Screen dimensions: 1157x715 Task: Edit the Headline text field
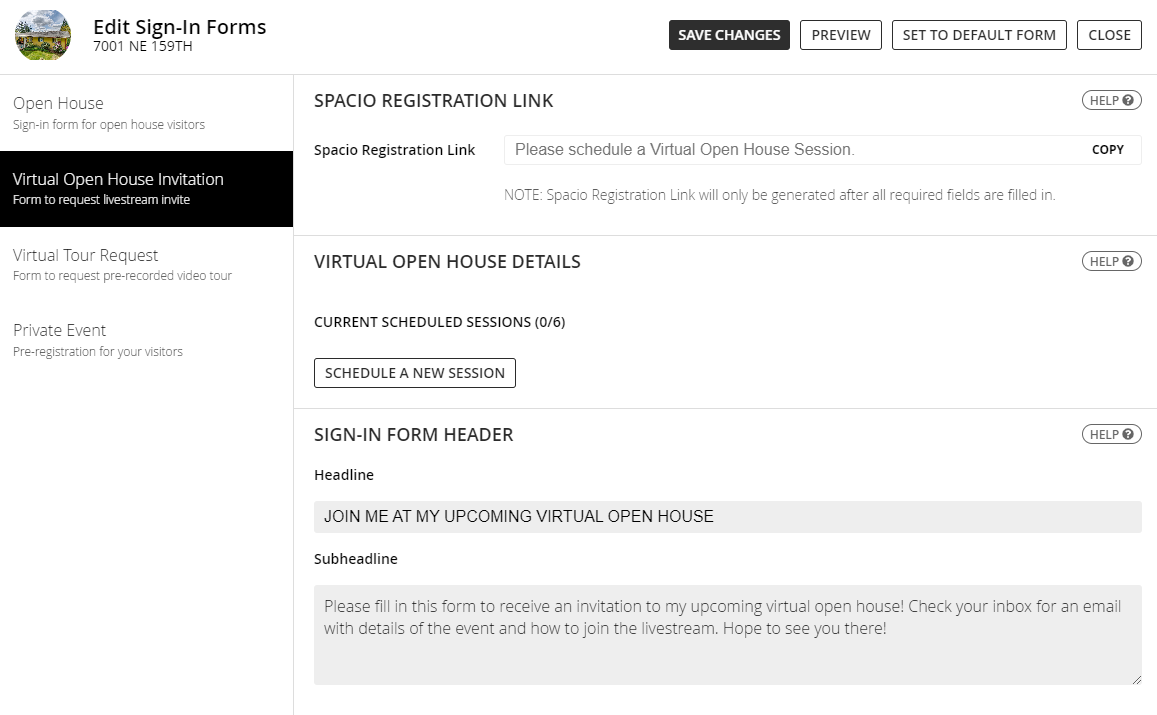coord(727,516)
